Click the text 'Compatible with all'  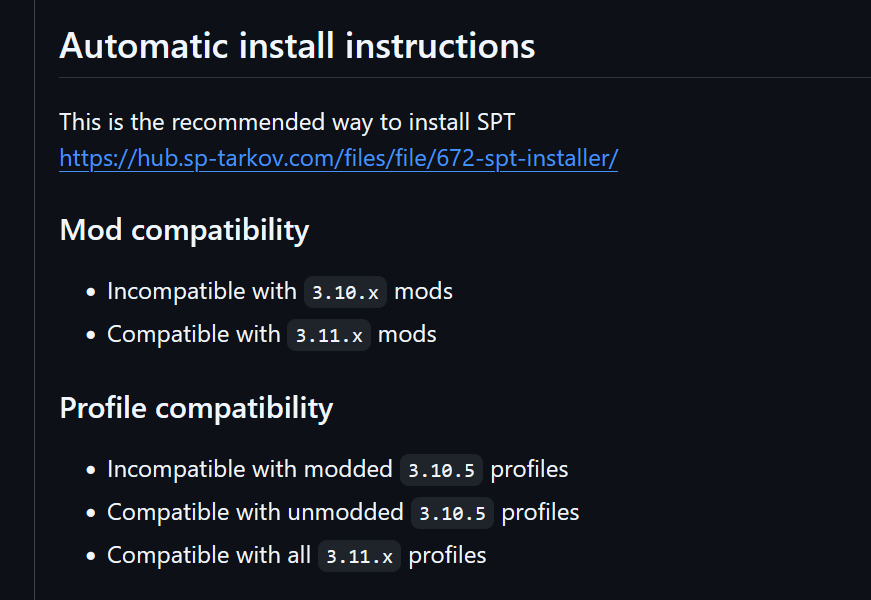pos(209,556)
